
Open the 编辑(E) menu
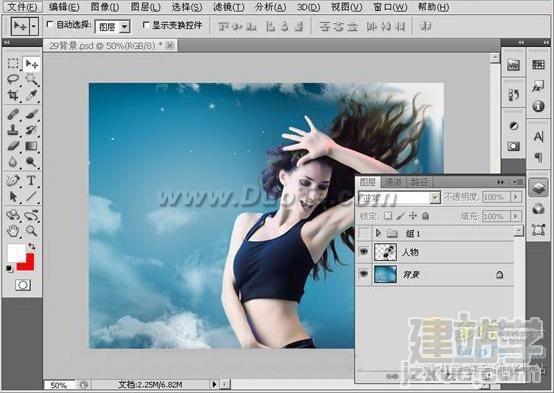point(64,7)
